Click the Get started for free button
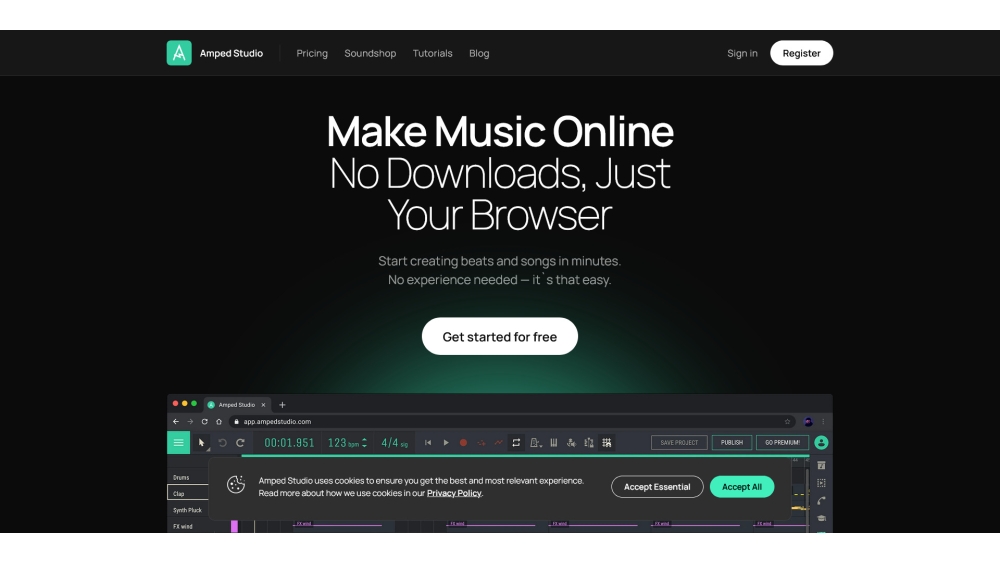 click(500, 337)
